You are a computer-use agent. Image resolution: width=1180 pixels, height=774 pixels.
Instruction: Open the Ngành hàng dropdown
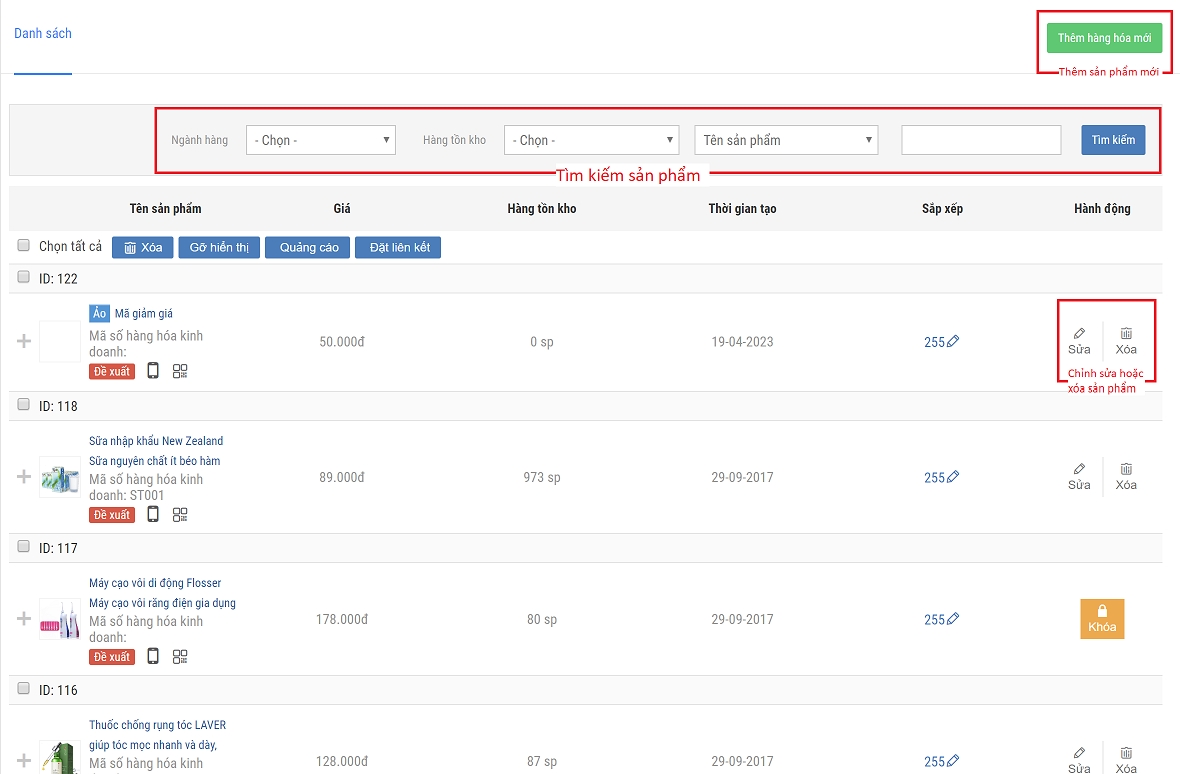pyautogui.click(x=321, y=140)
